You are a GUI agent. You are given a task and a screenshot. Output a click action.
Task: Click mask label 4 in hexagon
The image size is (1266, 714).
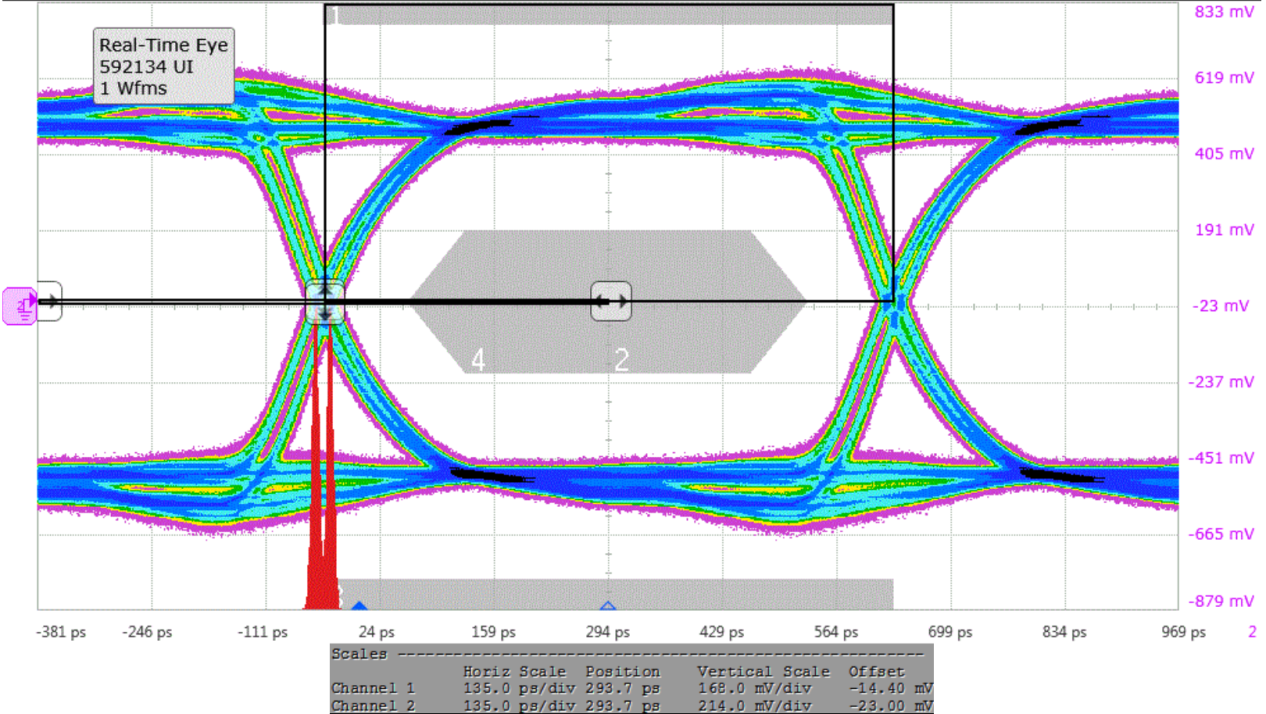point(478,360)
